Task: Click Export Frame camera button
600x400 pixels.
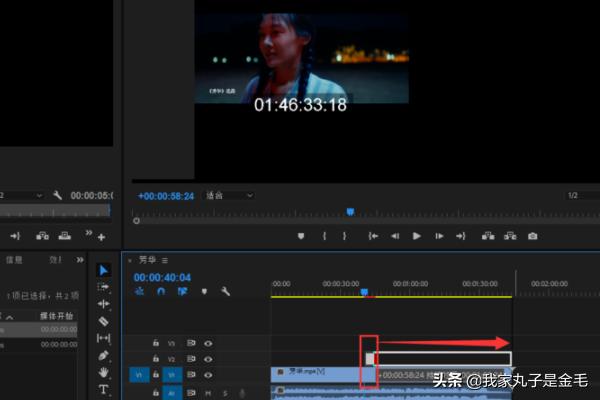Action: 533,236
